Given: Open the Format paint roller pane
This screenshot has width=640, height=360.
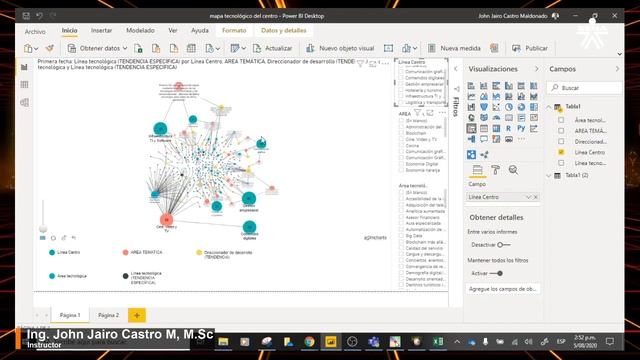Looking at the screenshot, I should [496, 170].
